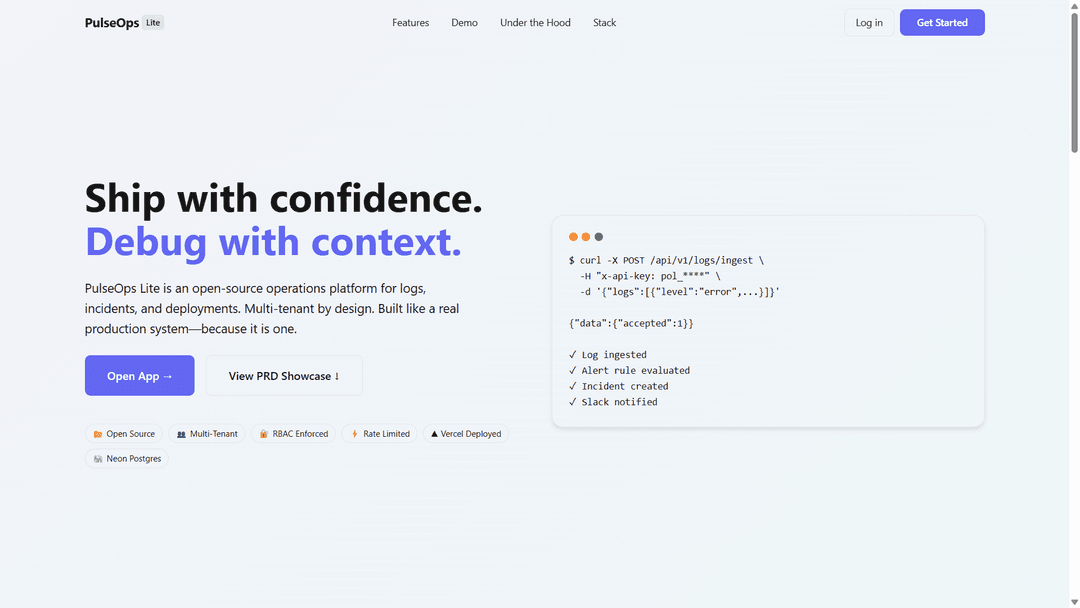This screenshot has width=1080, height=608.
Task: Click the JSON accepted response line
Action: [631, 323]
